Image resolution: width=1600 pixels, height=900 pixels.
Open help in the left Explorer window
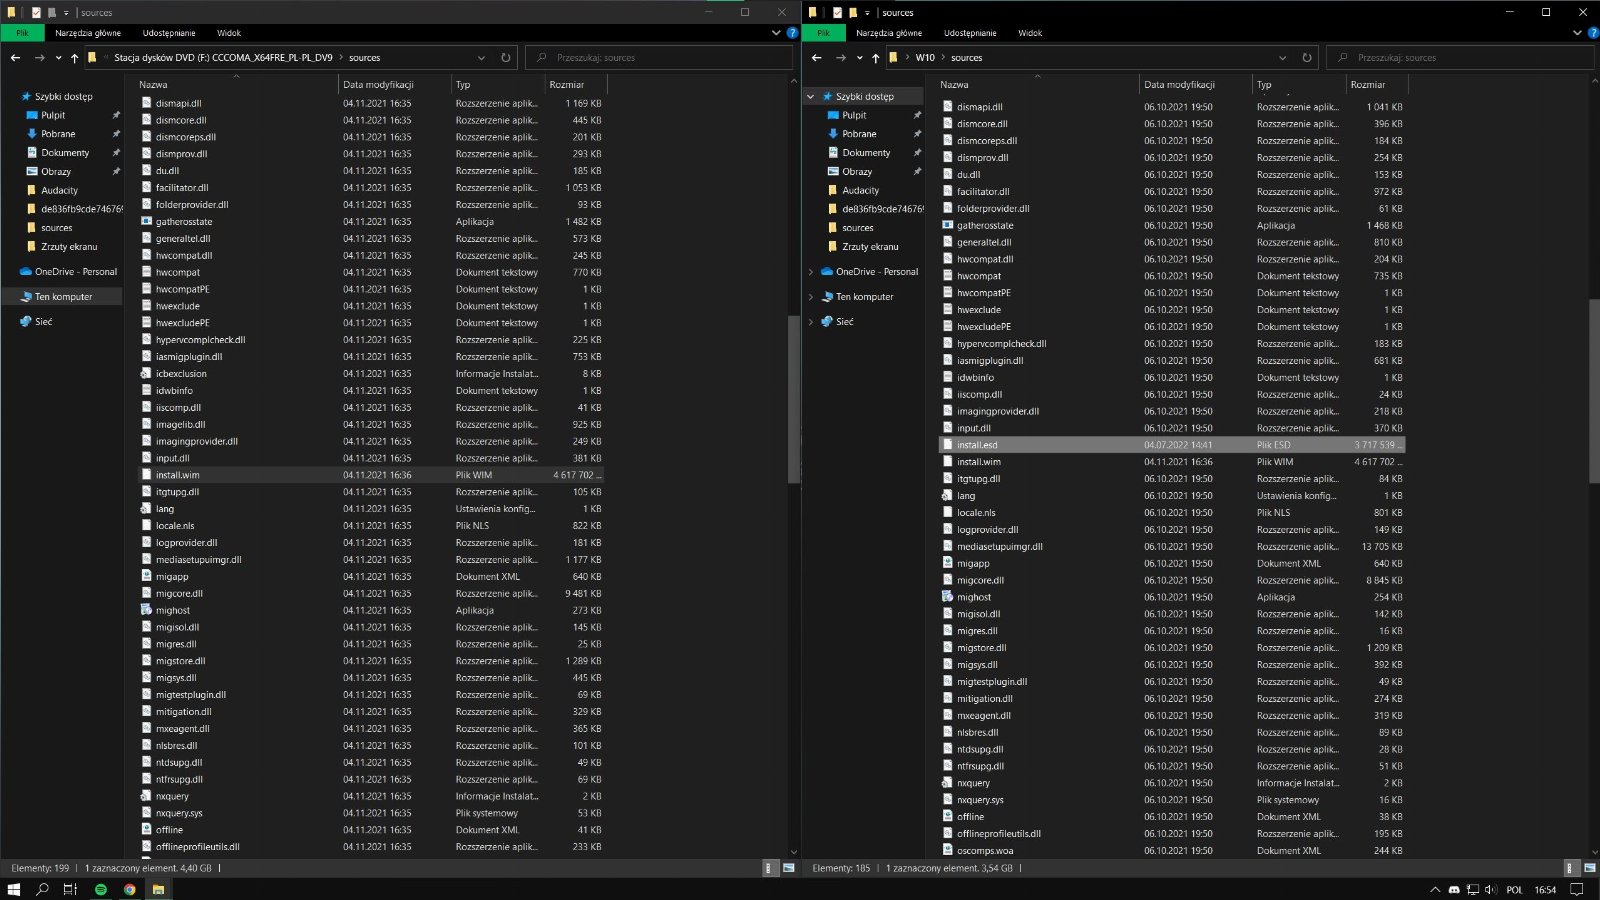(x=792, y=33)
